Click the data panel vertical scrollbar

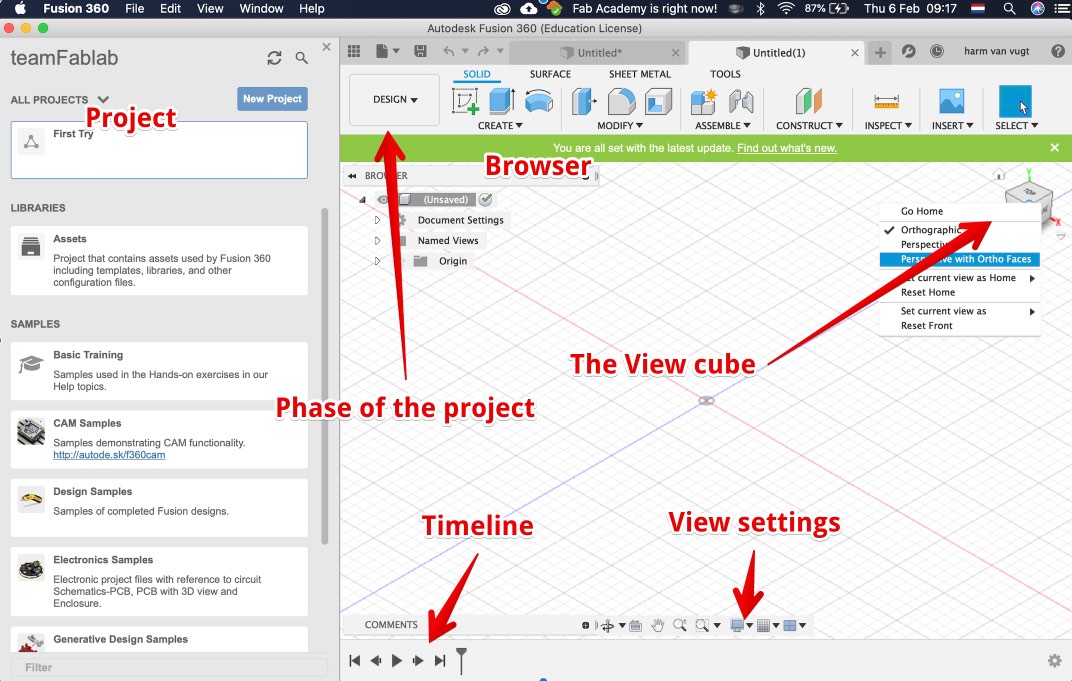(325, 376)
